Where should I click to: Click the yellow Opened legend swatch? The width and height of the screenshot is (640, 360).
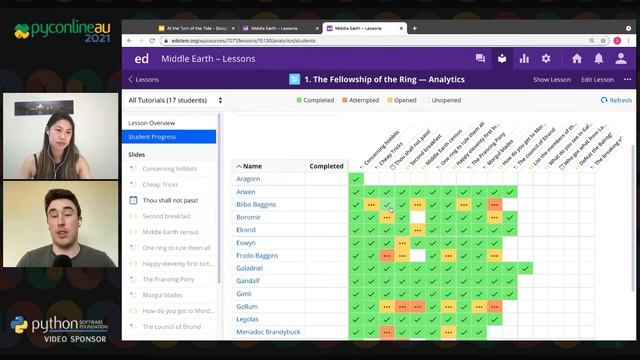click(x=389, y=100)
